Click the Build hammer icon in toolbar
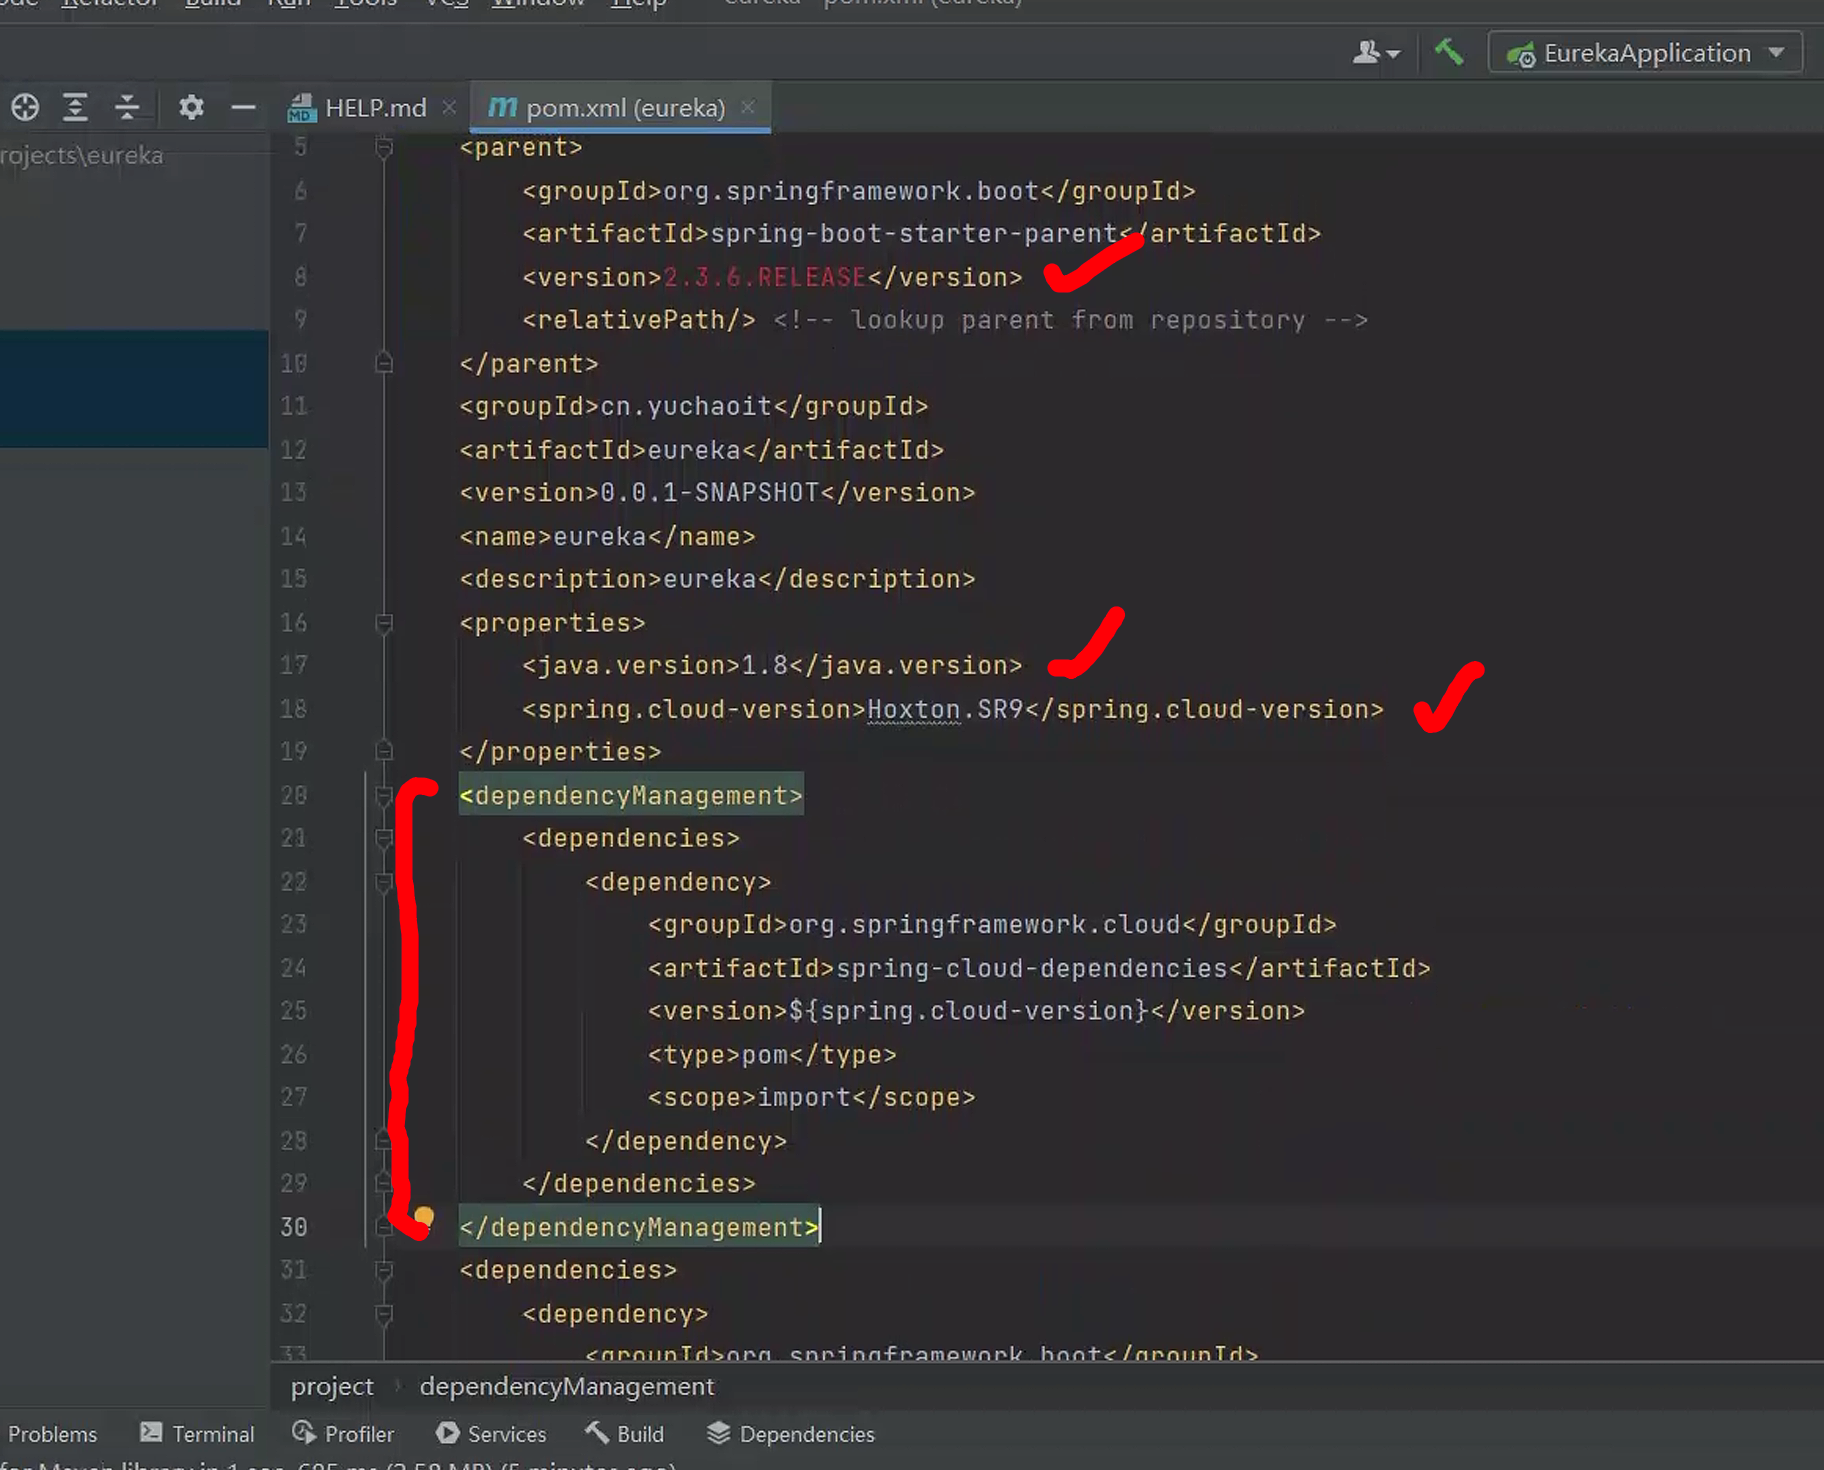Screen dimensions: 1824x1470 (x=1449, y=52)
